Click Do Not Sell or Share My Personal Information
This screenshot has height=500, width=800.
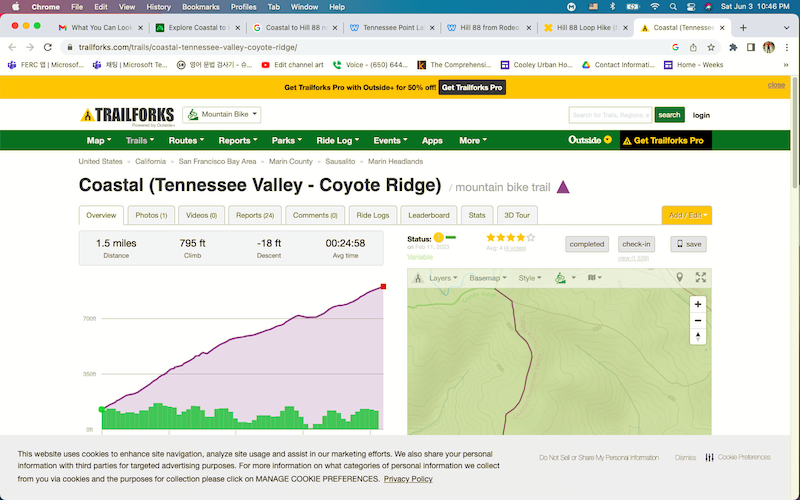pyautogui.click(x=599, y=458)
